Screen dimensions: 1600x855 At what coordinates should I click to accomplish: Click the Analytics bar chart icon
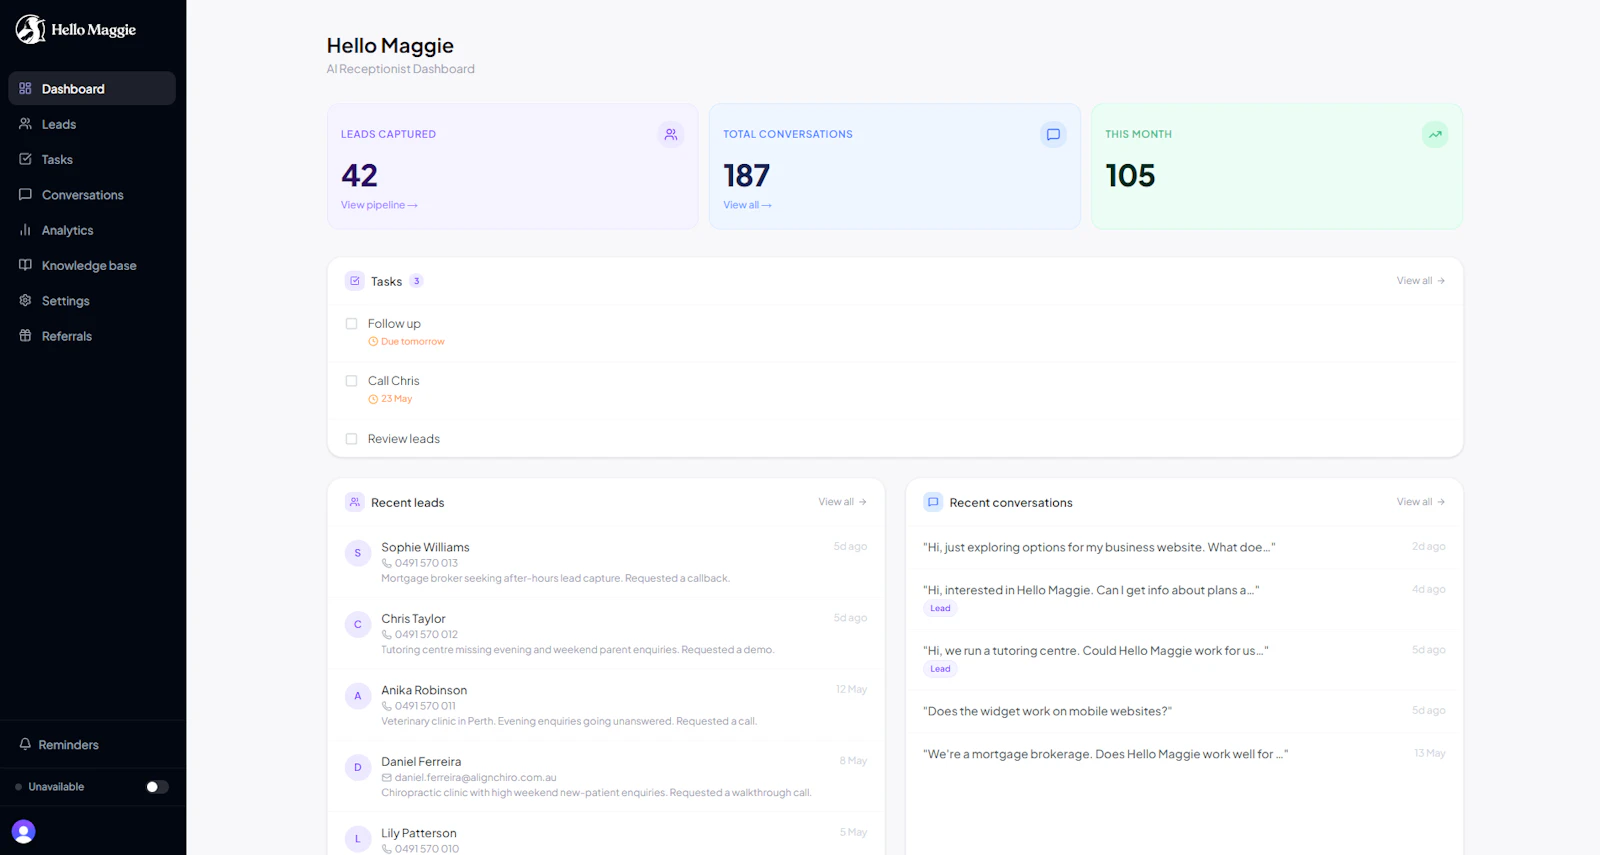tap(25, 230)
